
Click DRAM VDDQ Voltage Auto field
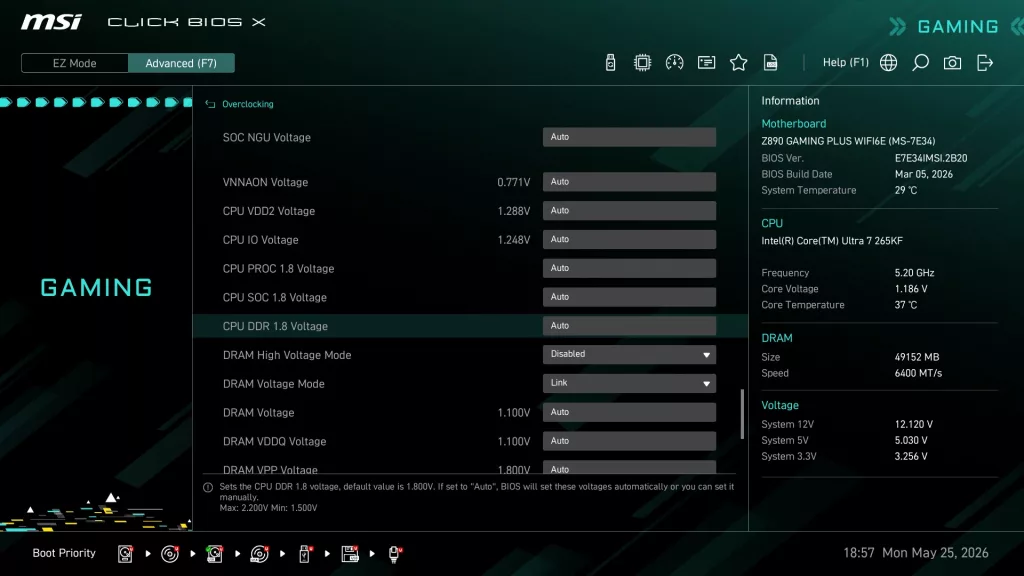[629, 441]
